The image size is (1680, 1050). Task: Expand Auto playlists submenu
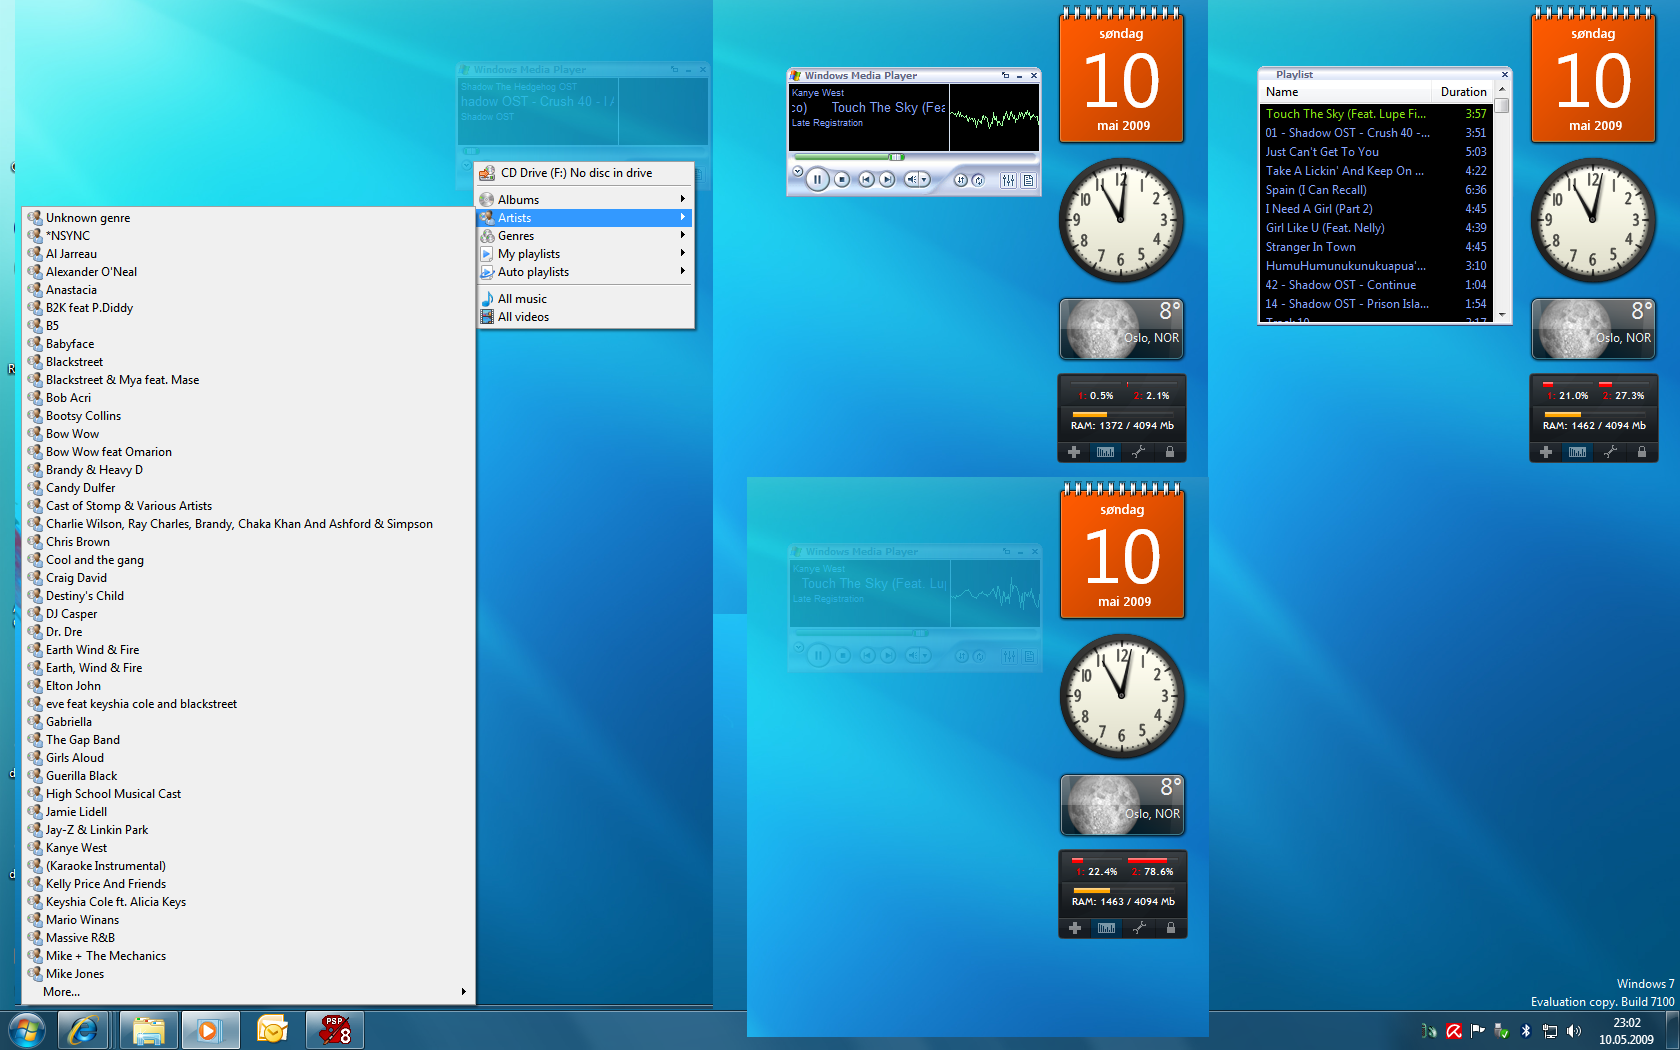(x=585, y=272)
